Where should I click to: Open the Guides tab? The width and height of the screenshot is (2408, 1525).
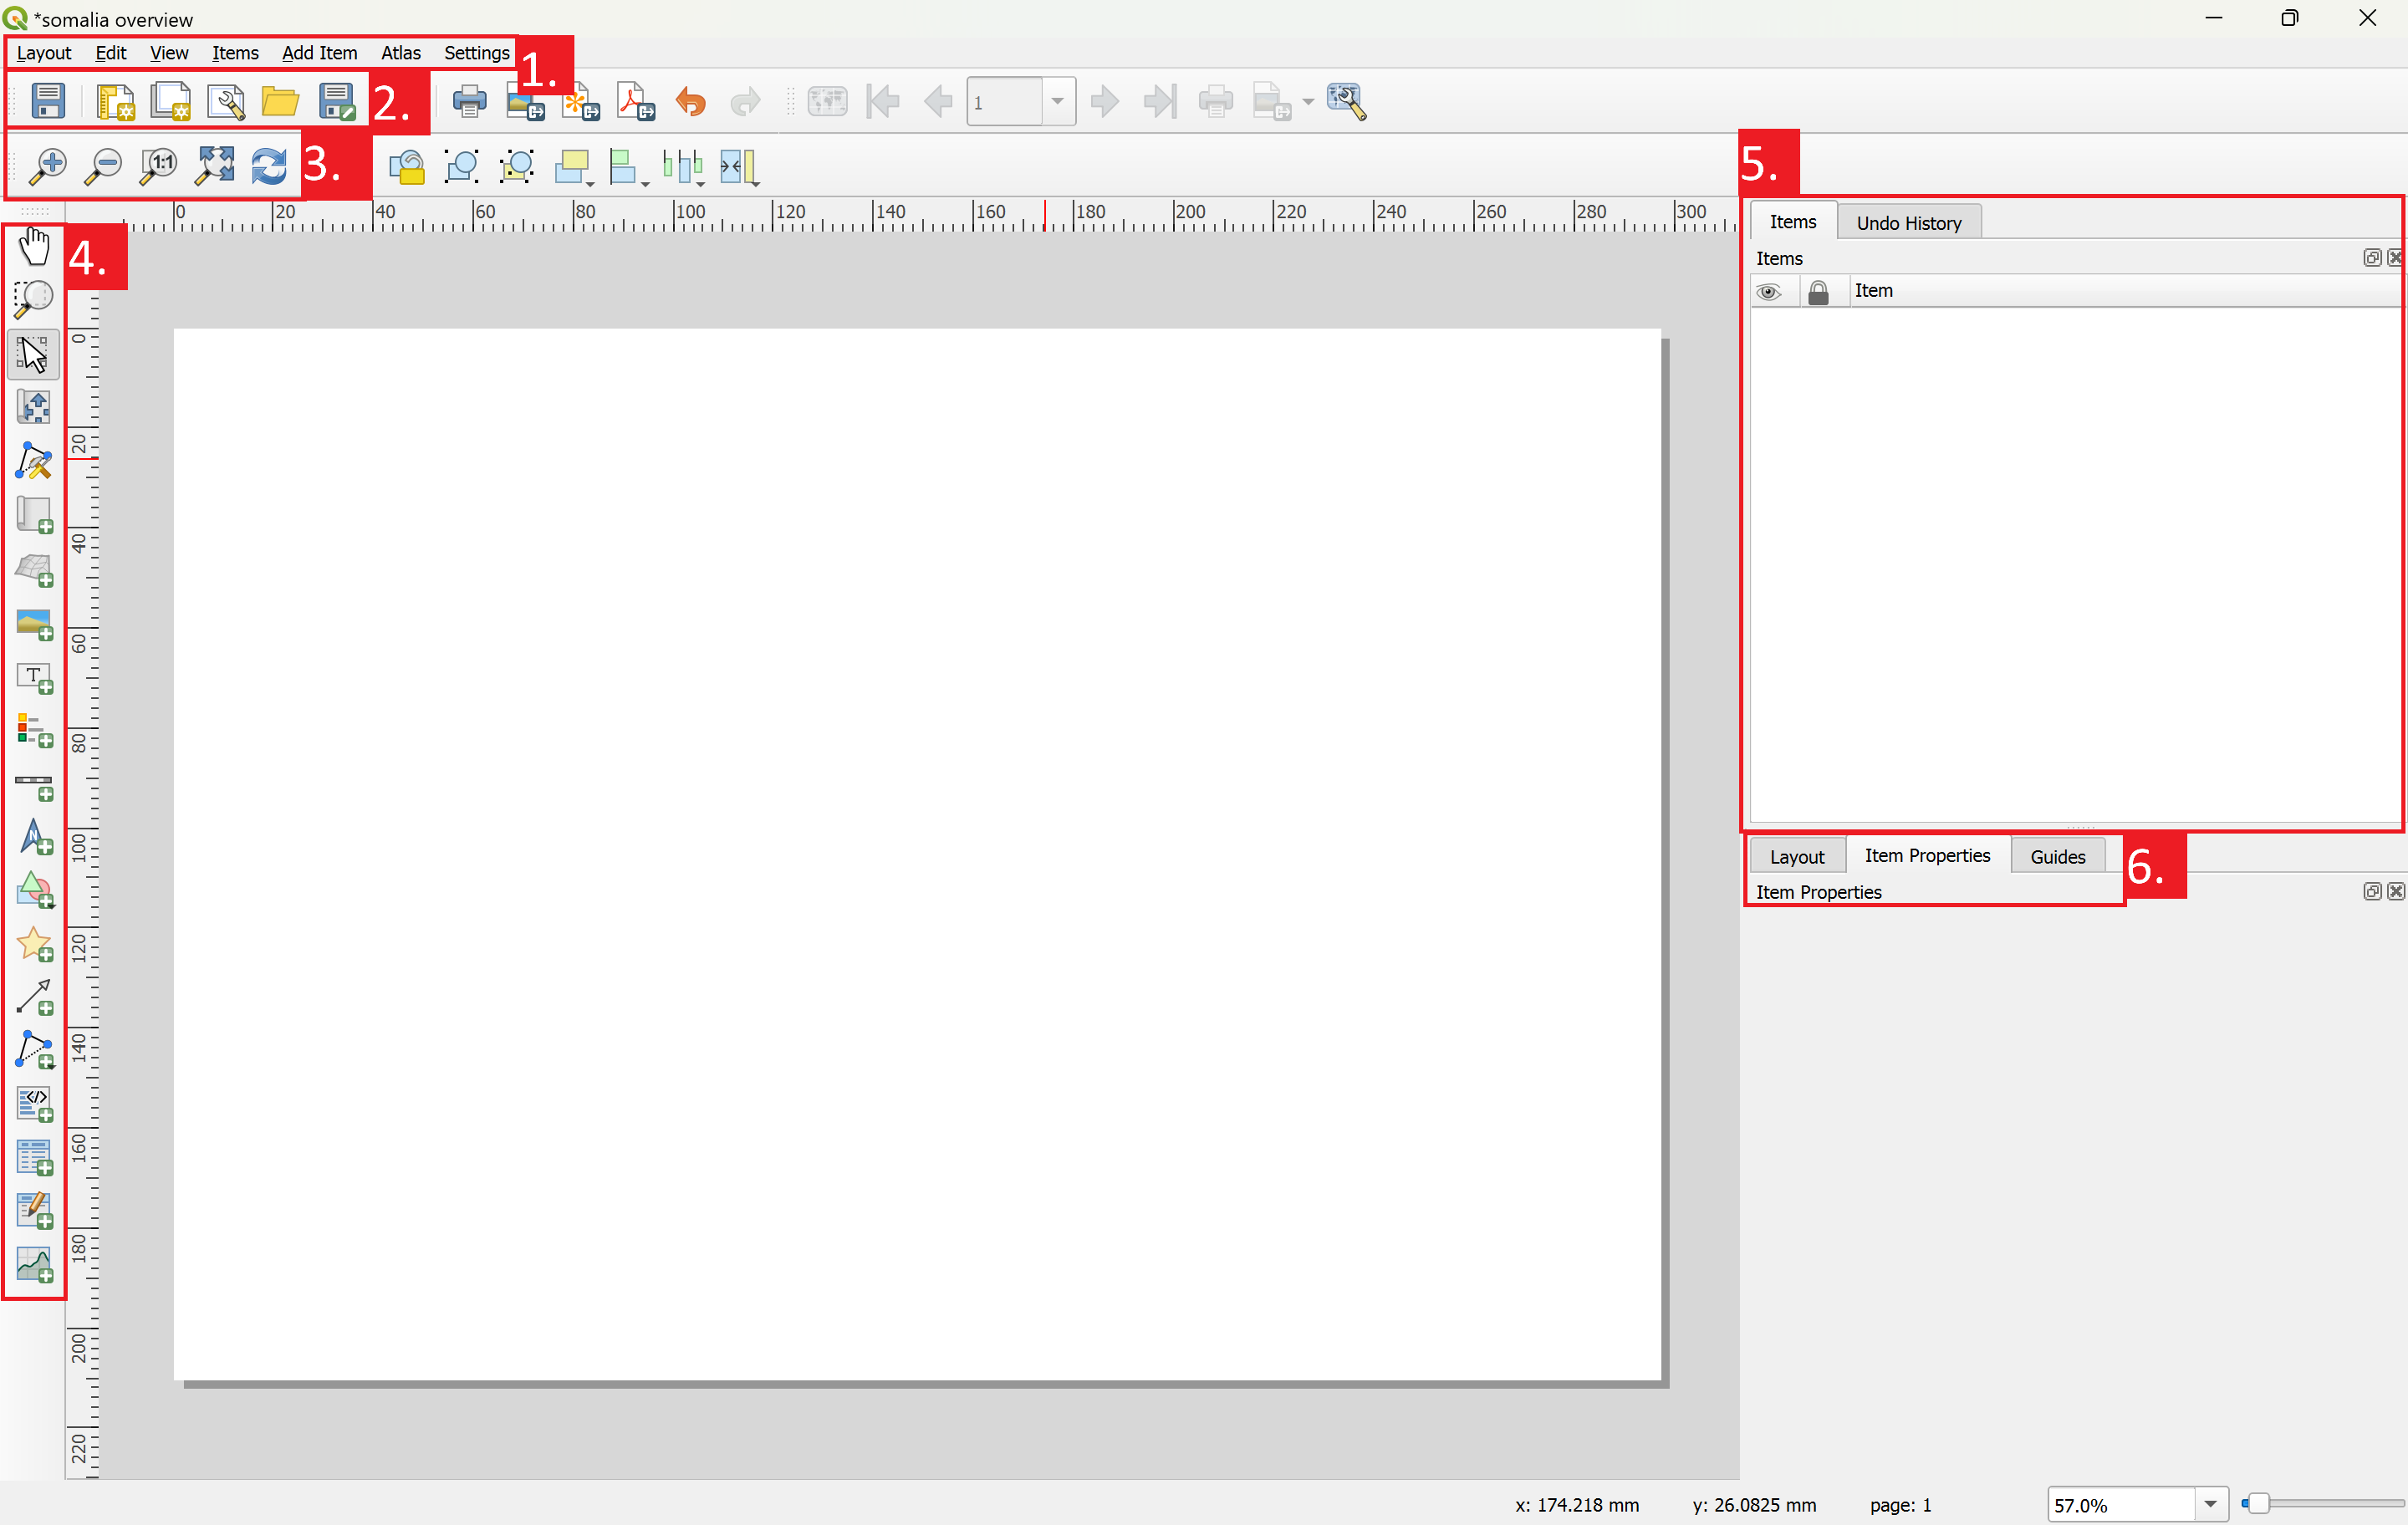click(2057, 856)
